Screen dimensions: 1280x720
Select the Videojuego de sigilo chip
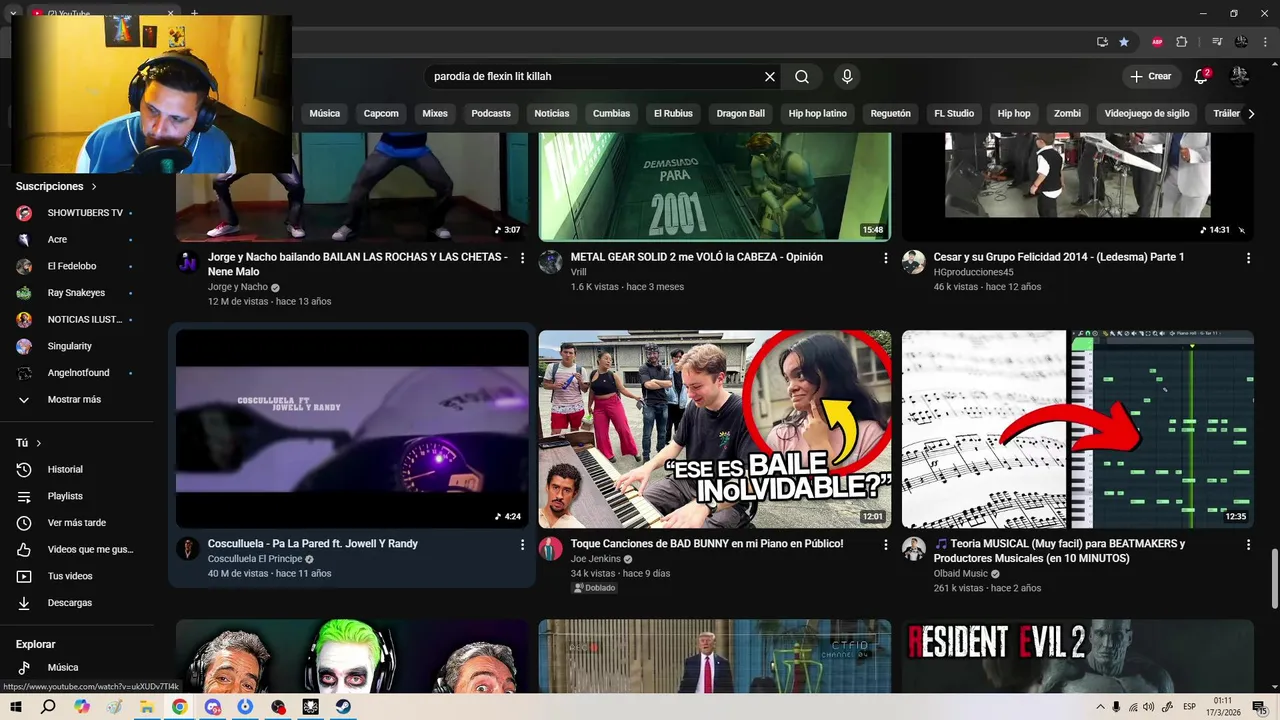point(1147,114)
